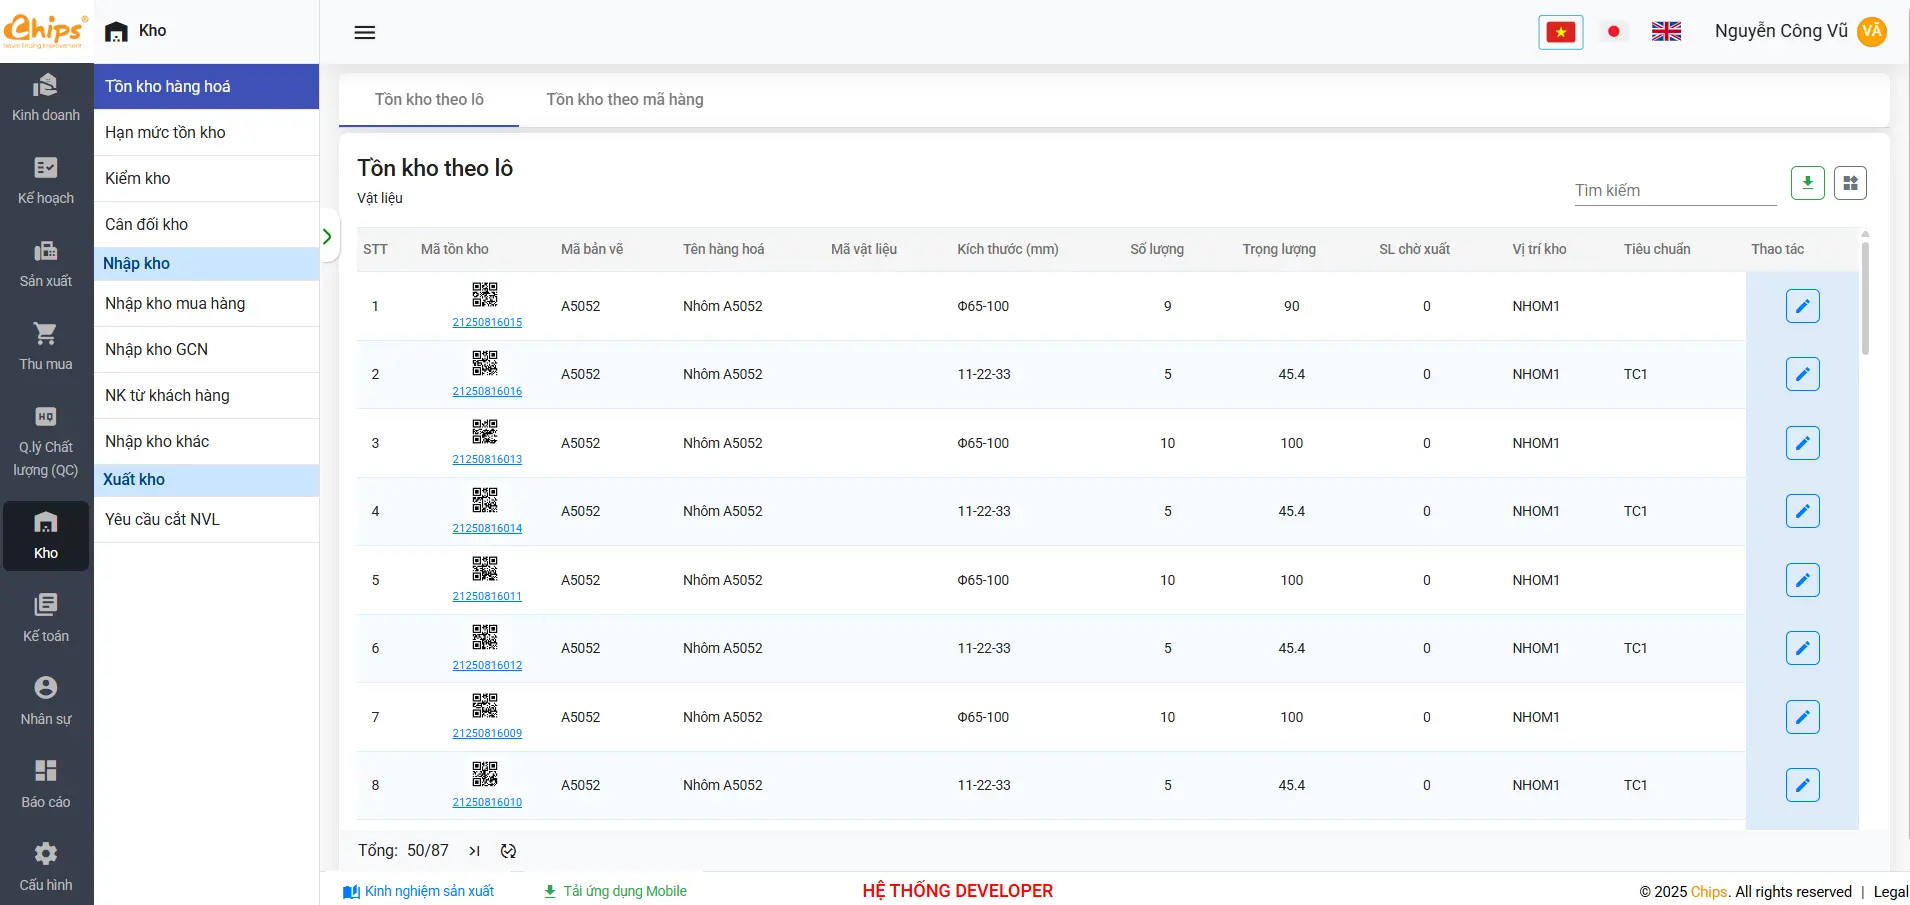This screenshot has width=1910, height=905.
Task: Open the Kế hoạch module
Action: pos(46,181)
